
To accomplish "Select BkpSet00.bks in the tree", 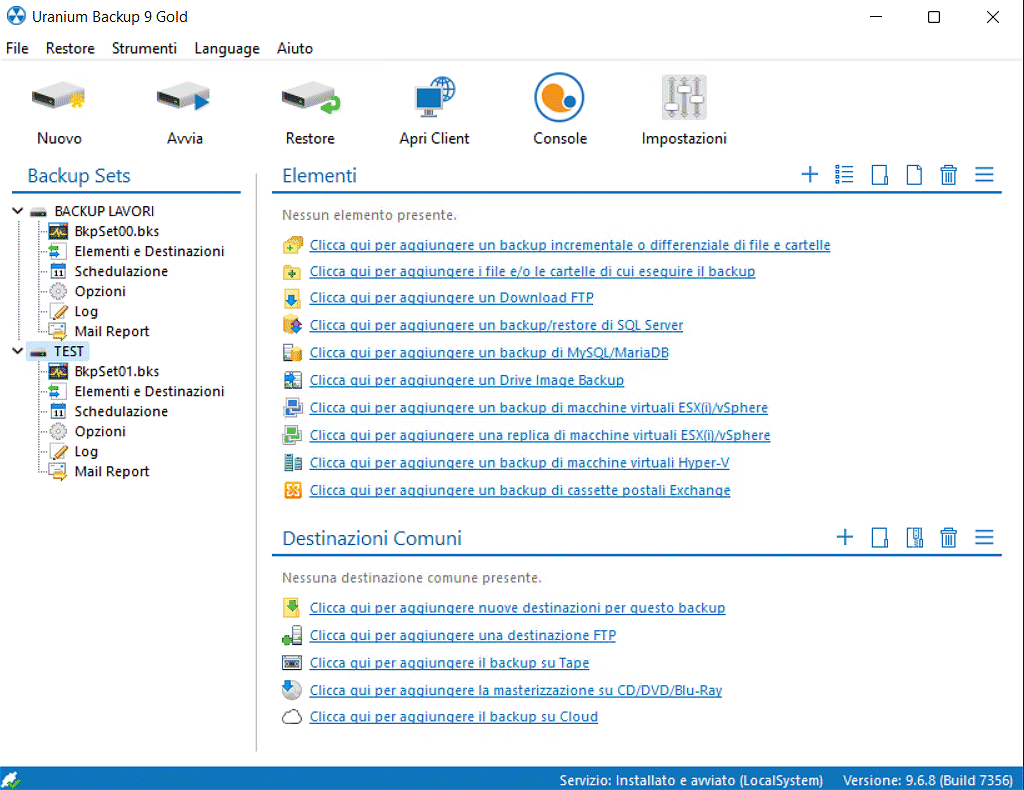I will click(x=117, y=231).
